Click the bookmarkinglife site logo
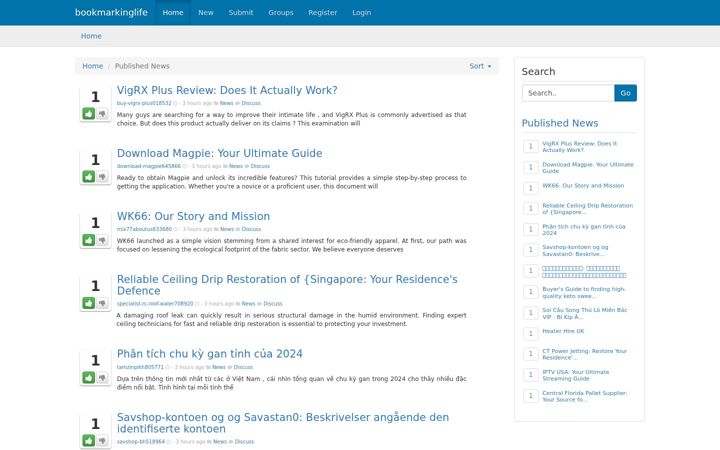720x450 pixels. [x=111, y=12]
